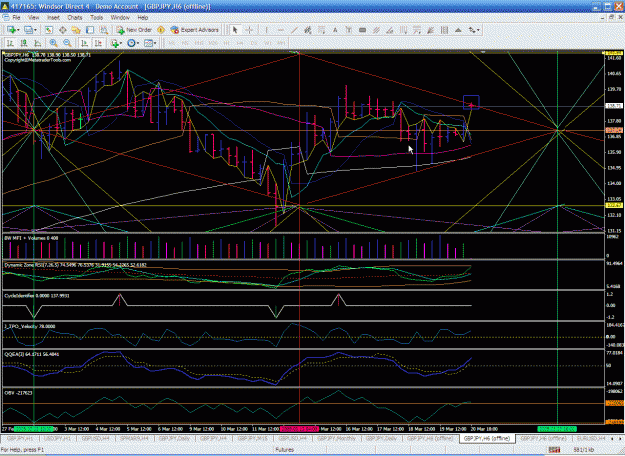Click the red date marker on time axis
The image size is (625, 456).
[299, 429]
